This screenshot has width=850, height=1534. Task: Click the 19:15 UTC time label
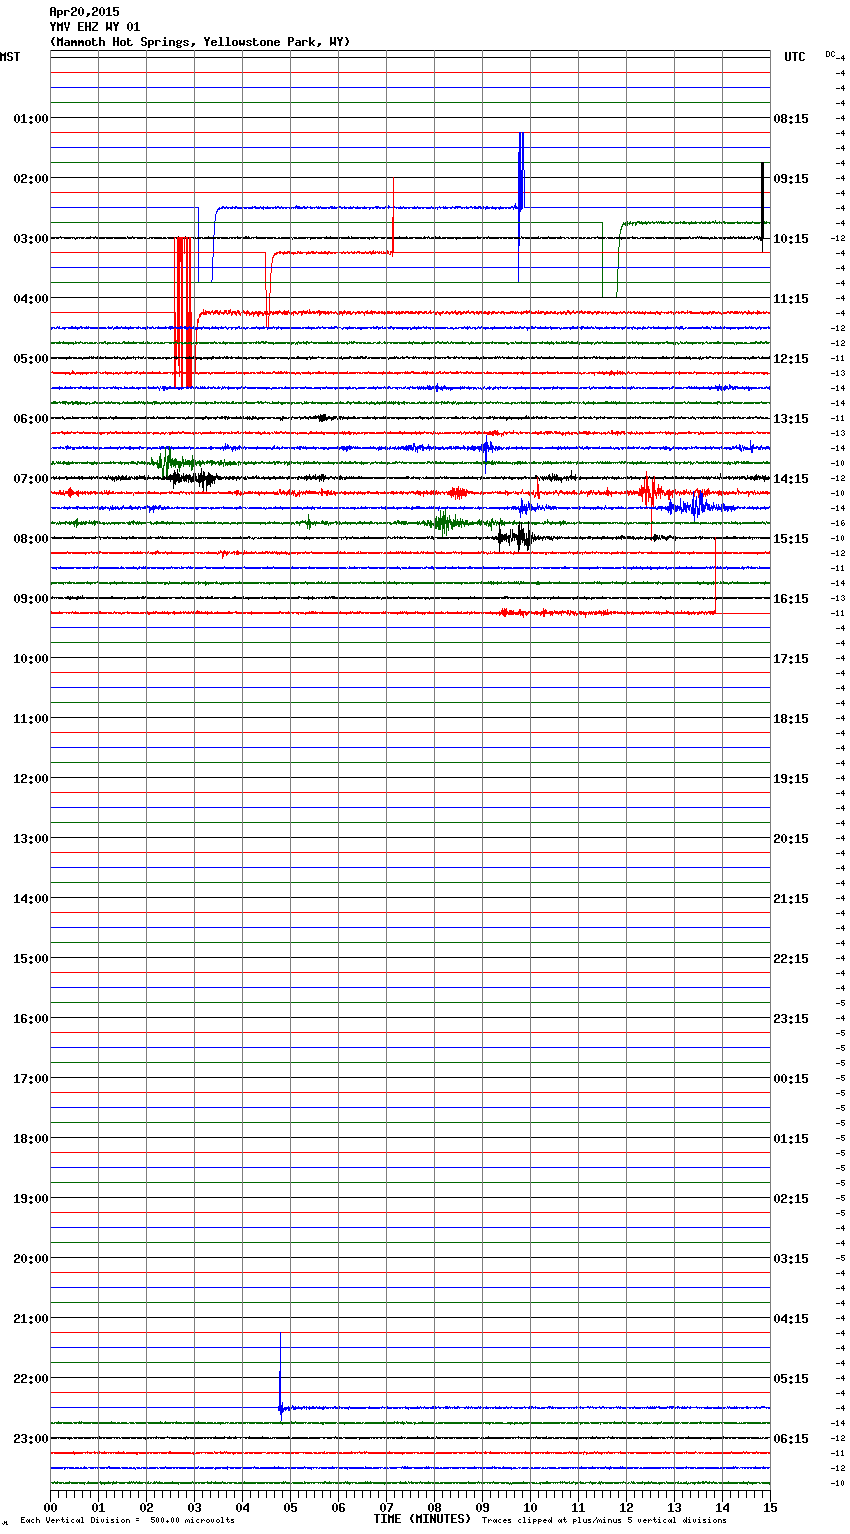pyautogui.click(x=791, y=778)
